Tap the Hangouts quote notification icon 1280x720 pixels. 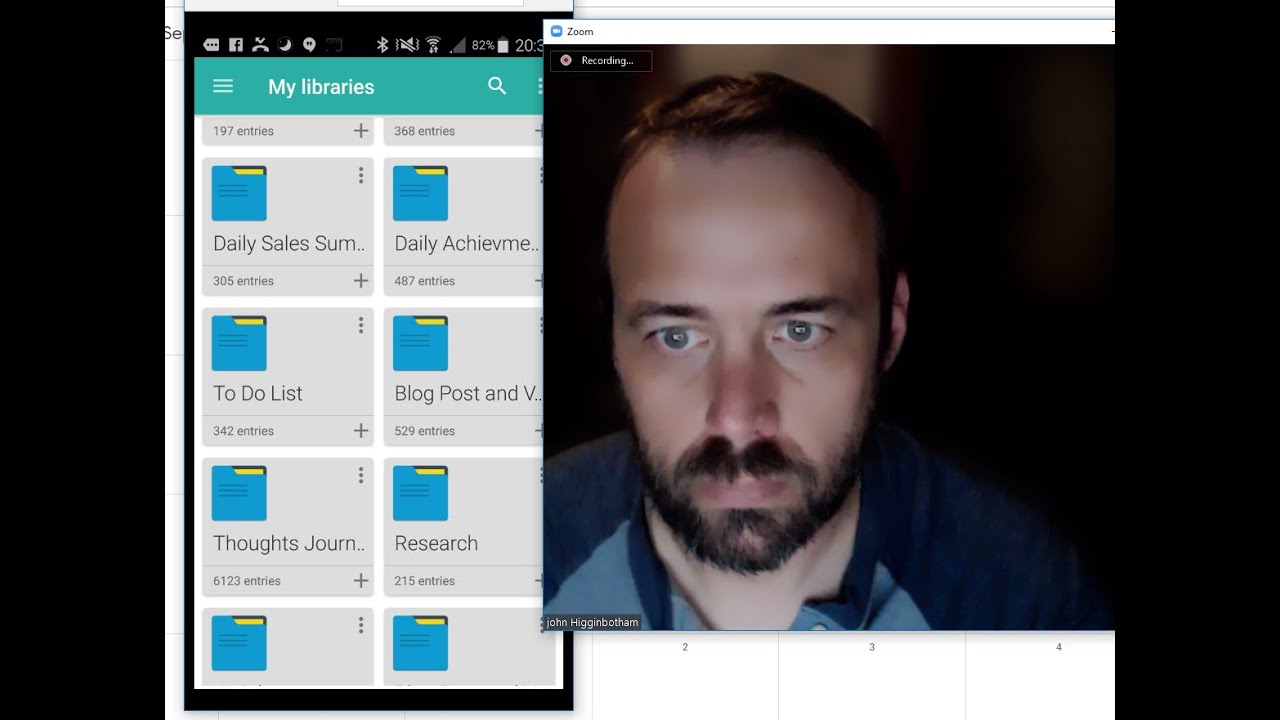tap(309, 44)
